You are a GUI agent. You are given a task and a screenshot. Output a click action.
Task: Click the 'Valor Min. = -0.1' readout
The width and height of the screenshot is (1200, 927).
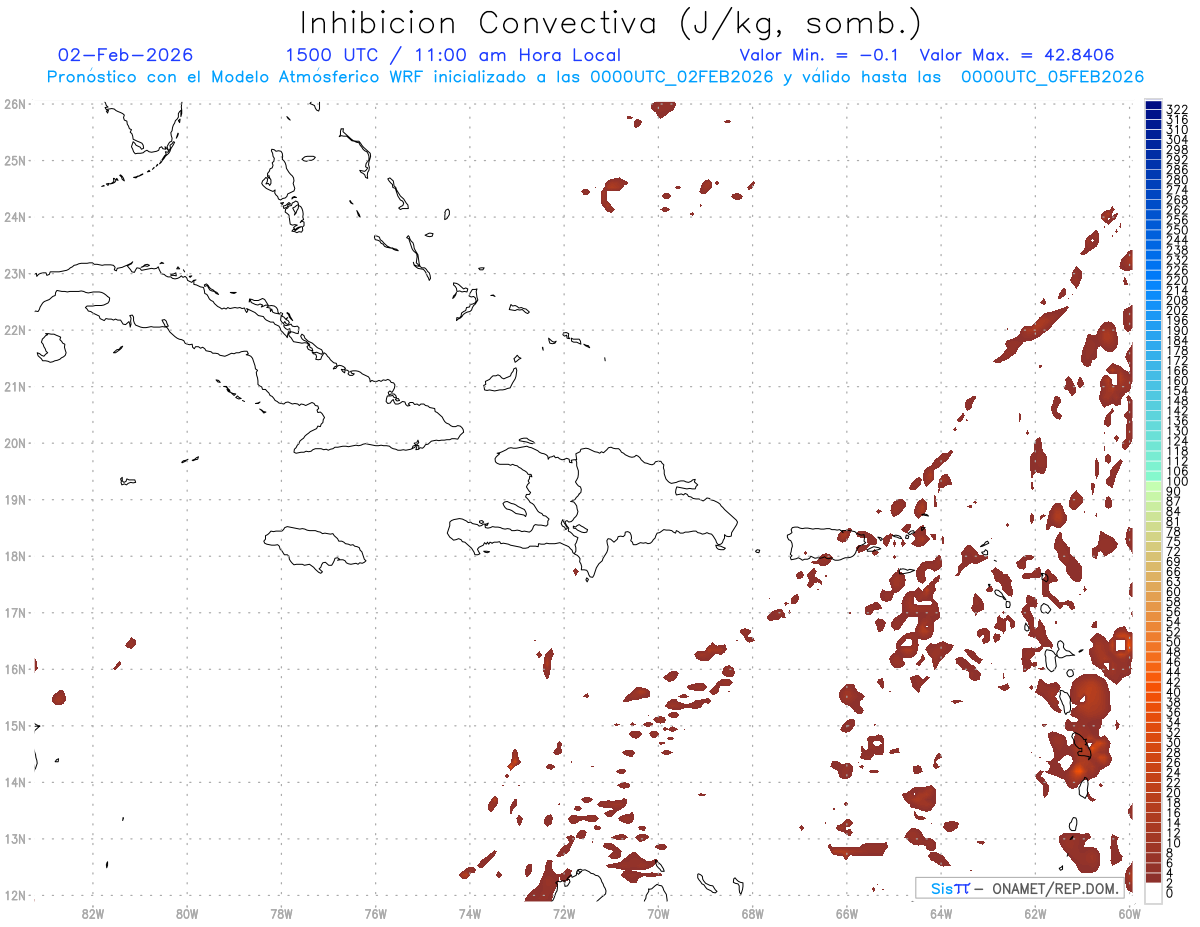coord(819,55)
